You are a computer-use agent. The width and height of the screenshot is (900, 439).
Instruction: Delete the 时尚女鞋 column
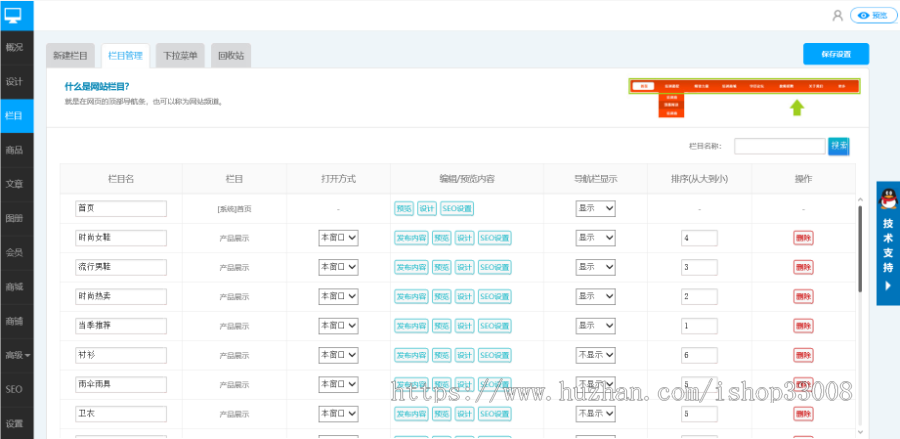click(x=803, y=238)
